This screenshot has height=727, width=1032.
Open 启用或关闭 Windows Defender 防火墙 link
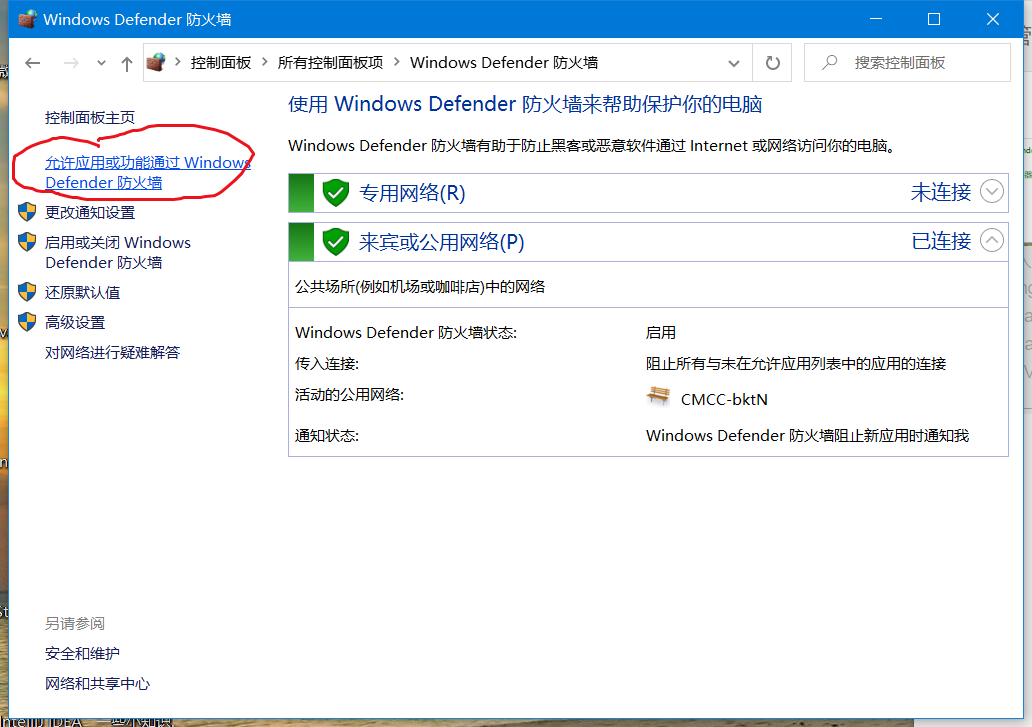[118, 253]
